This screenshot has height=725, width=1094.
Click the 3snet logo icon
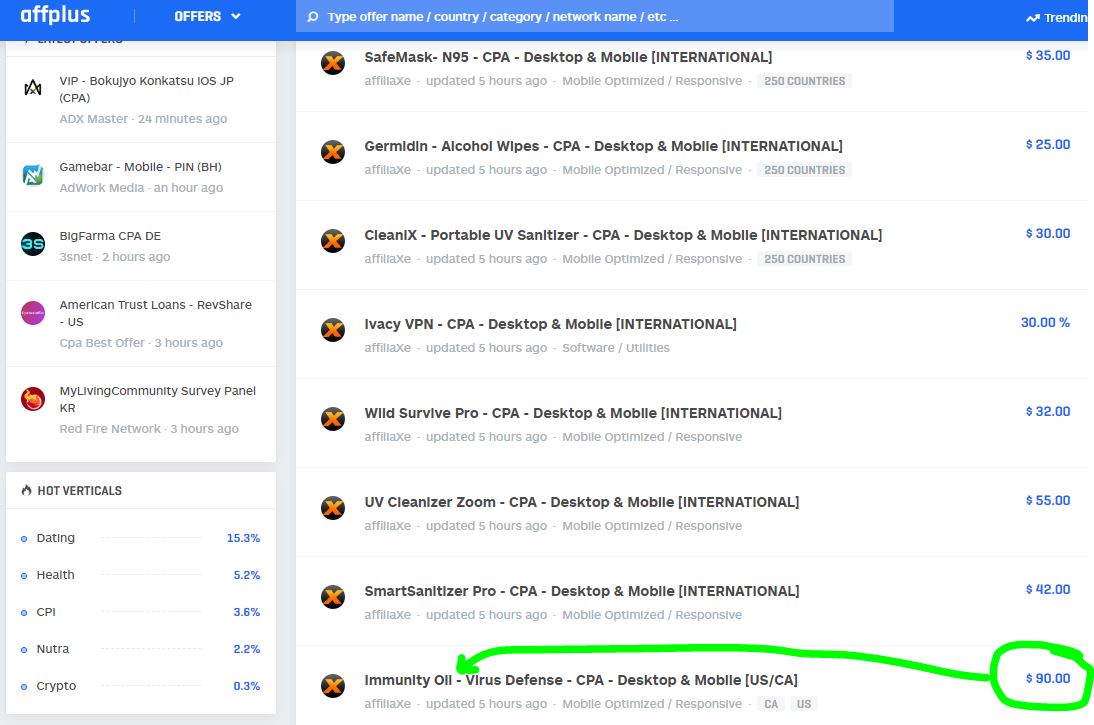(33, 244)
